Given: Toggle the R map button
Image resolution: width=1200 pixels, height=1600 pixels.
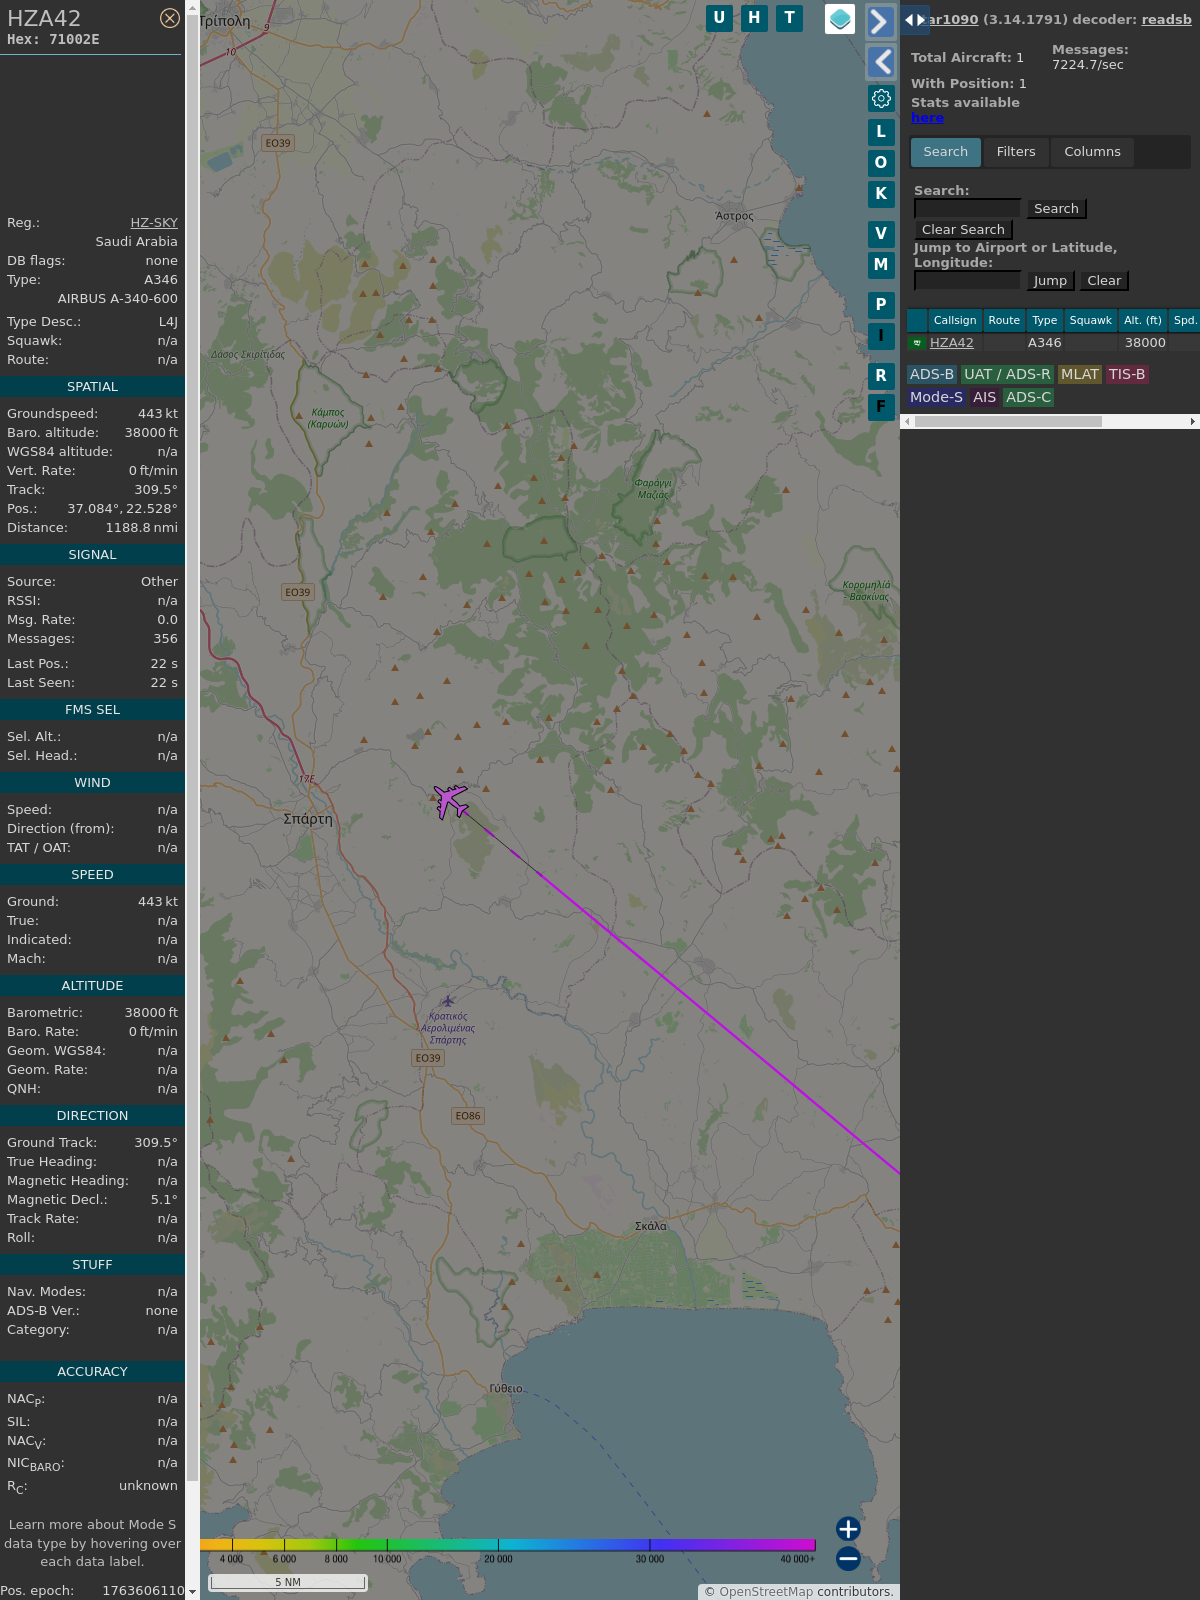Looking at the screenshot, I should click(x=881, y=375).
